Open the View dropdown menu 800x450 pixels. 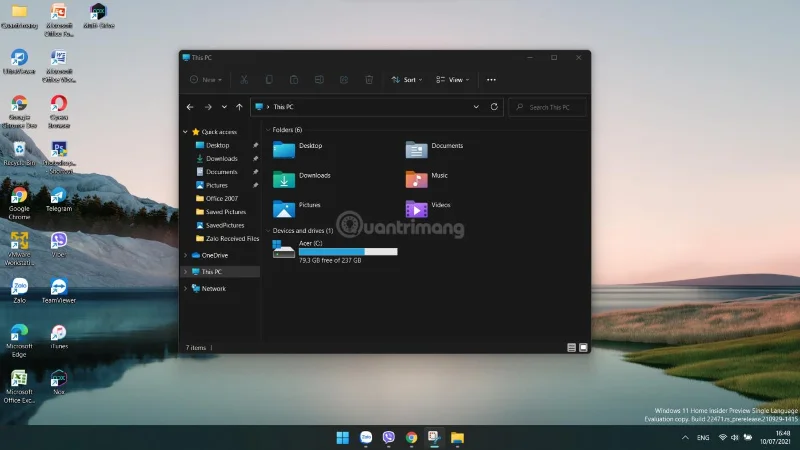(x=453, y=80)
